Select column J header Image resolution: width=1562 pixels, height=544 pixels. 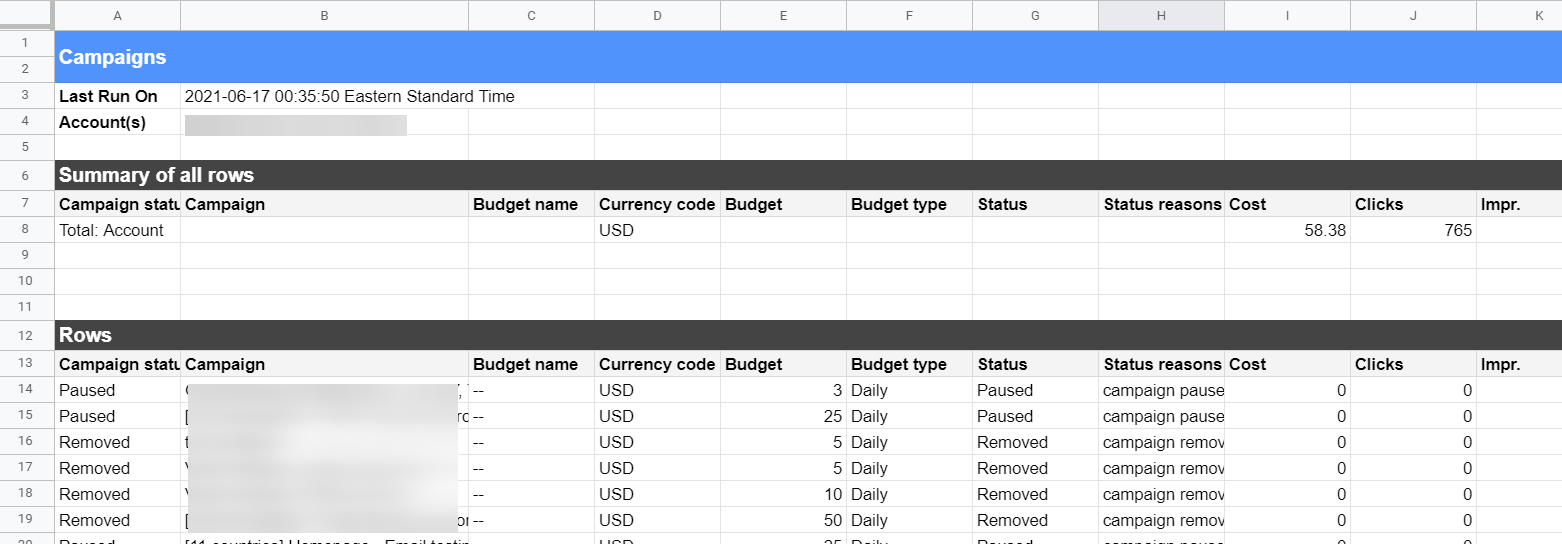tap(1413, 15)
